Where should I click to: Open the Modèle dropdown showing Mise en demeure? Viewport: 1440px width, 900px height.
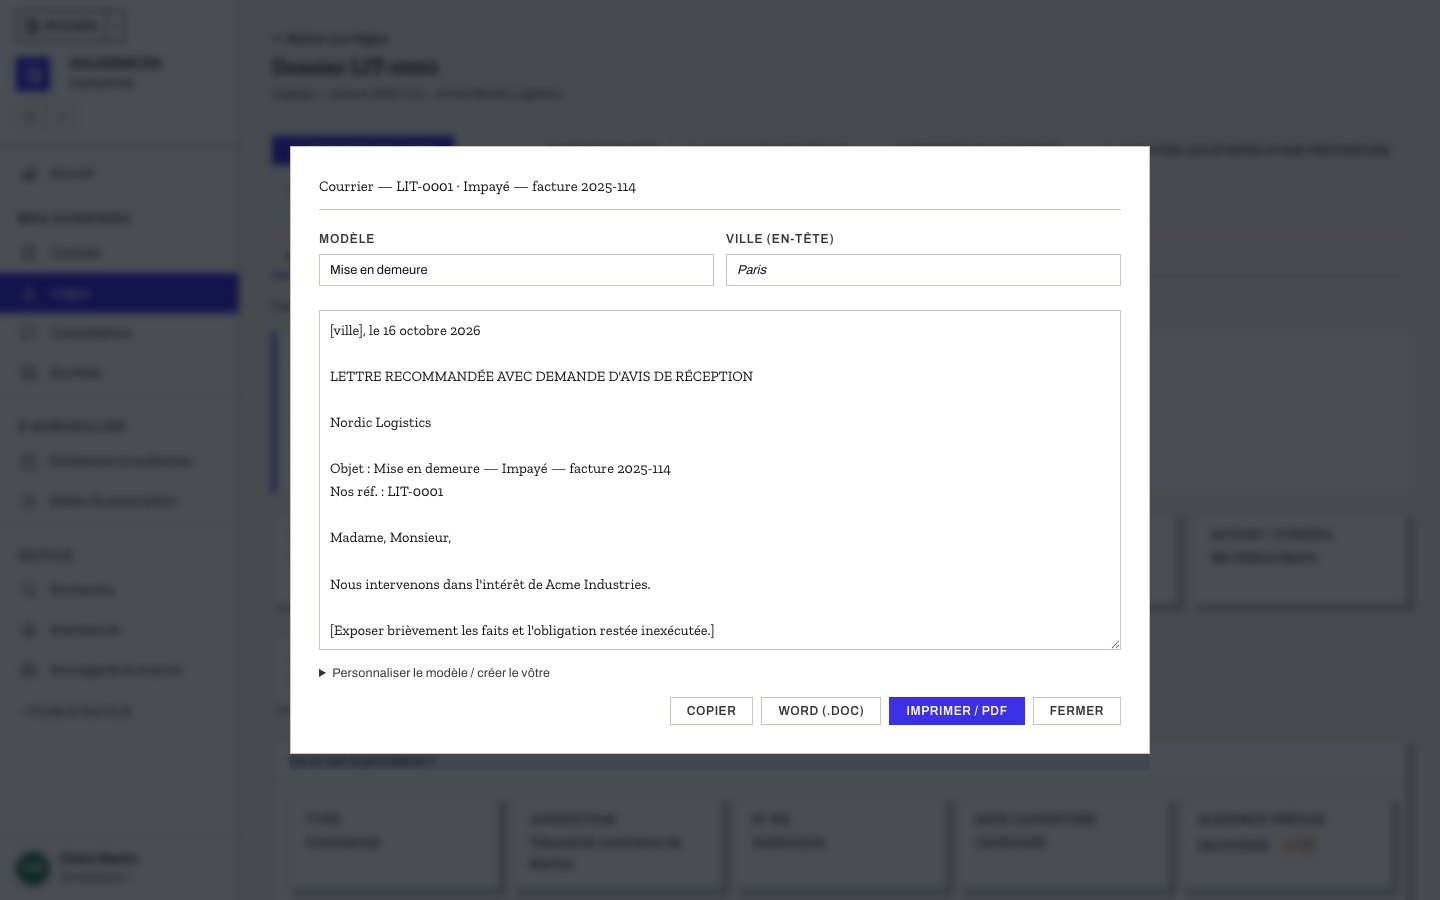[516, 270]
